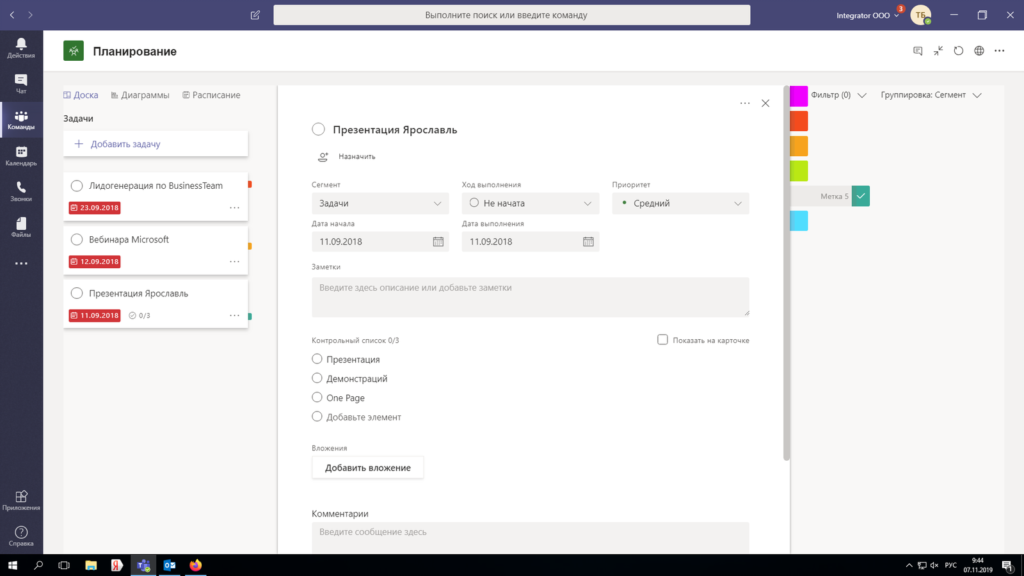Select the lime green label swatch
The height and width of the screenshot is (576, 1024).
(799, 171)
